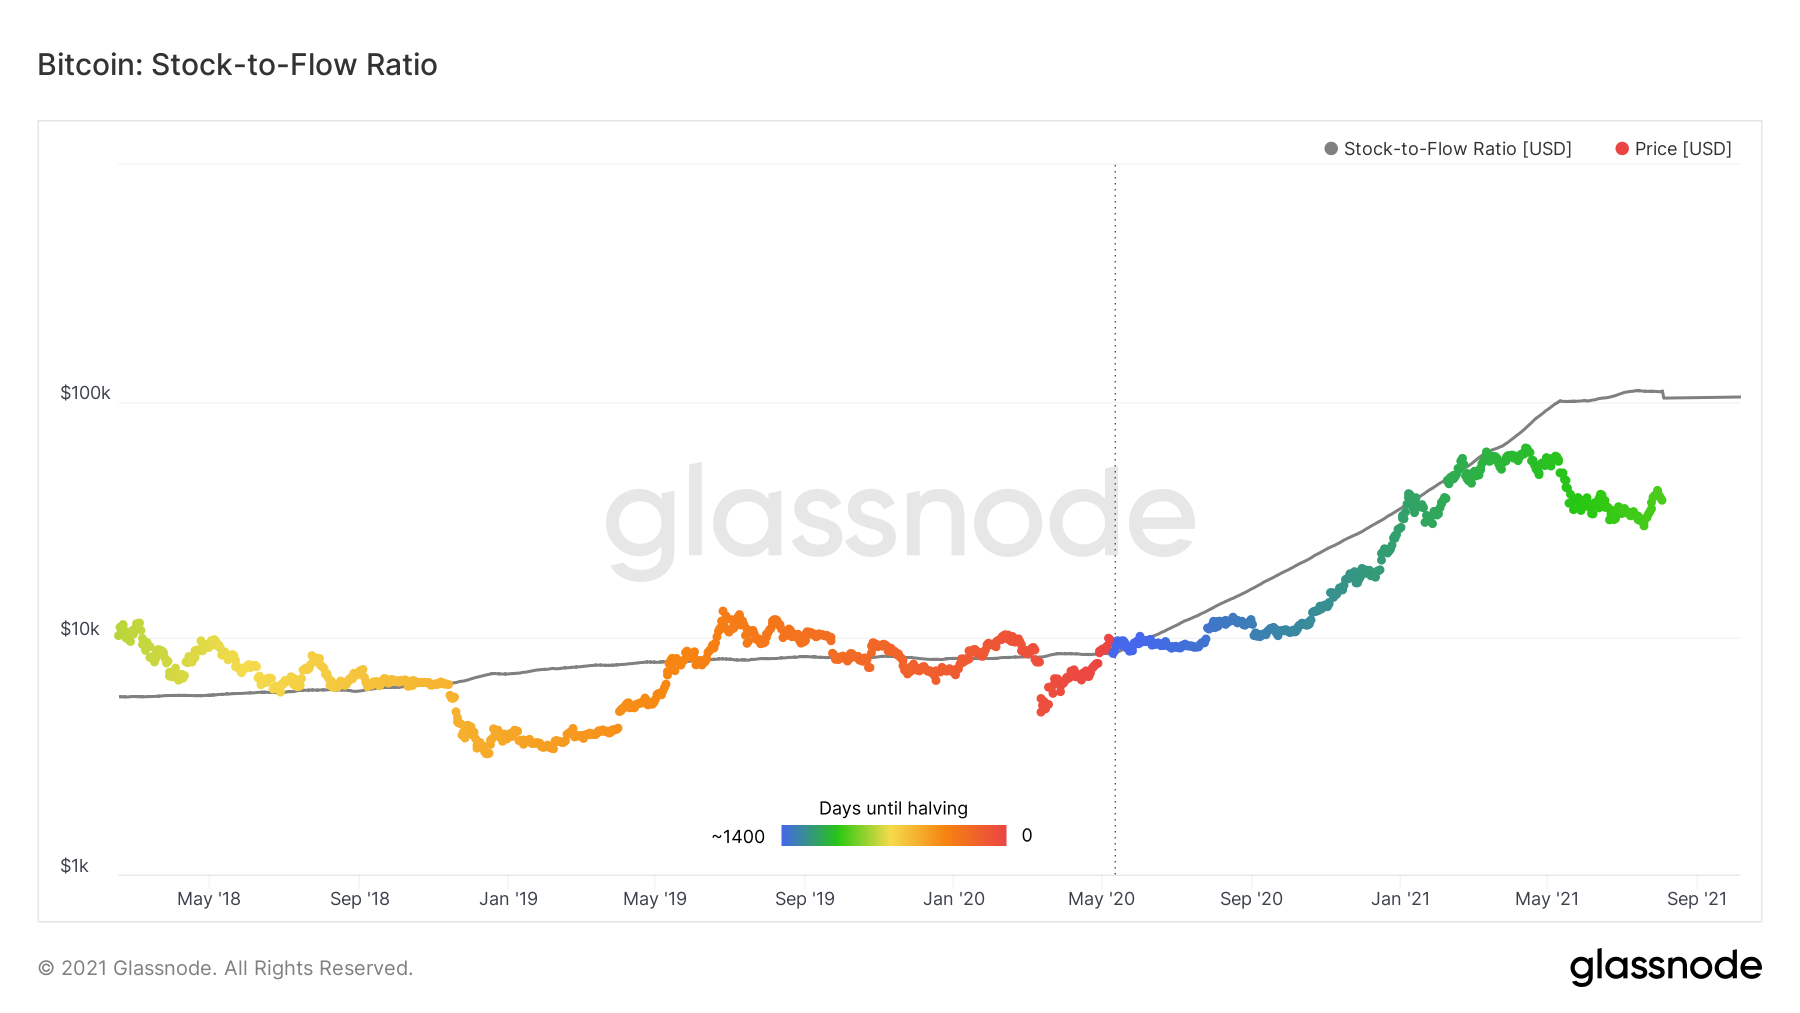This screenshot has height=1013, width=1800.
Task: Click the Days until halving color gradient bar
Action: (894, 835)
